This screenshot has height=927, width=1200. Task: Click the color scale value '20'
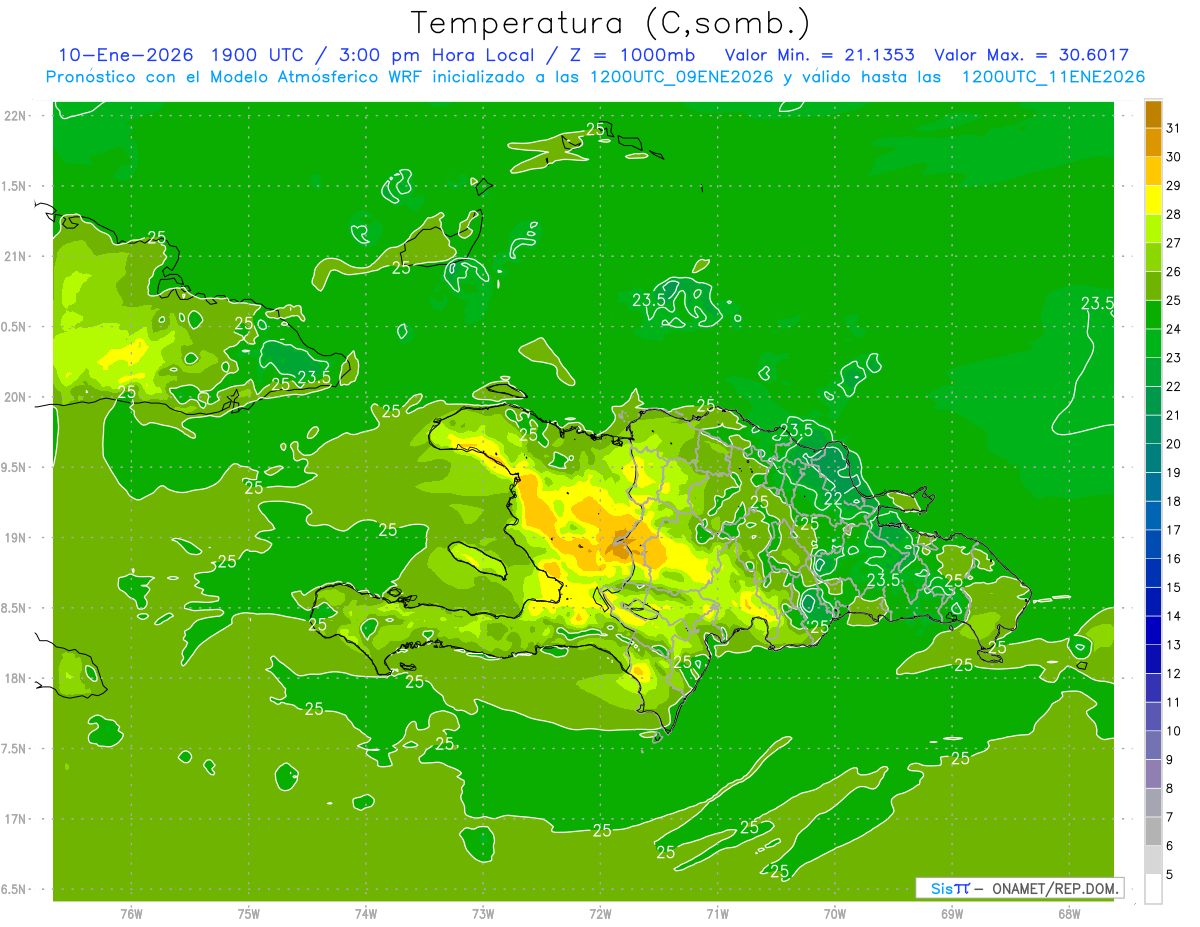[1174, 444]
